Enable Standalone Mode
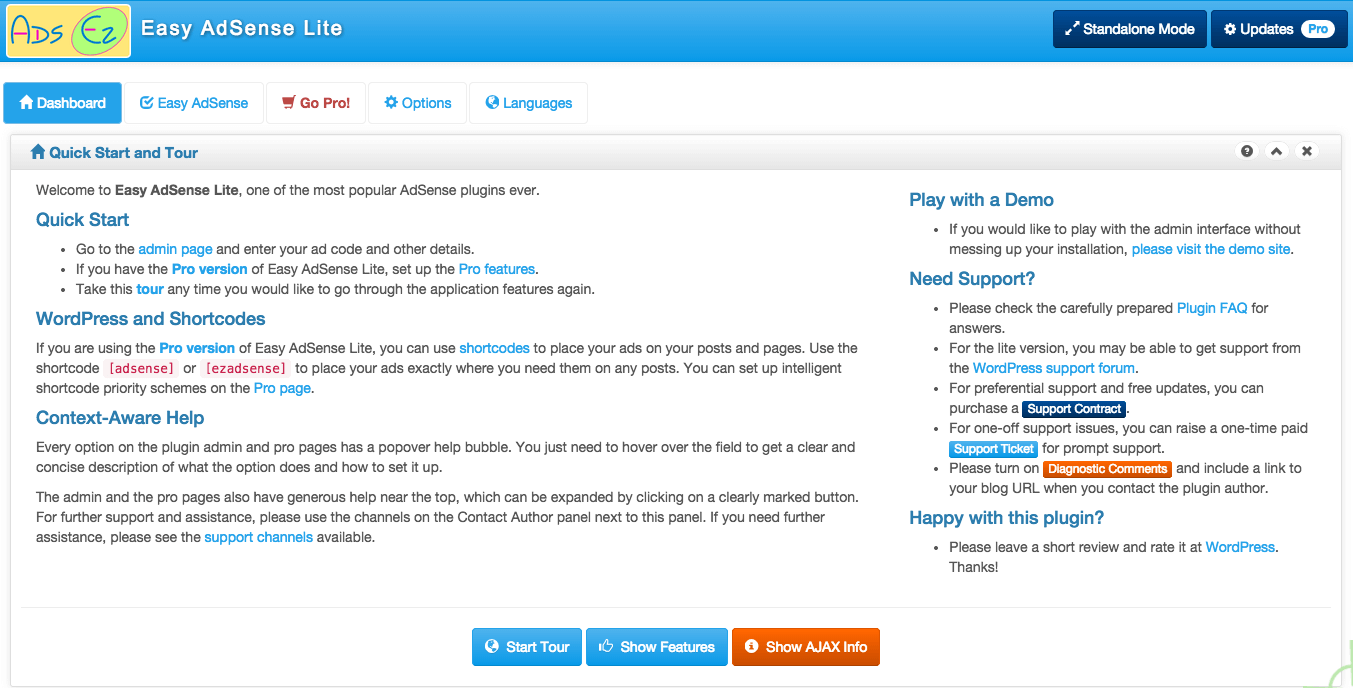Screen dimensions: 1353x688 [1130, 29]
